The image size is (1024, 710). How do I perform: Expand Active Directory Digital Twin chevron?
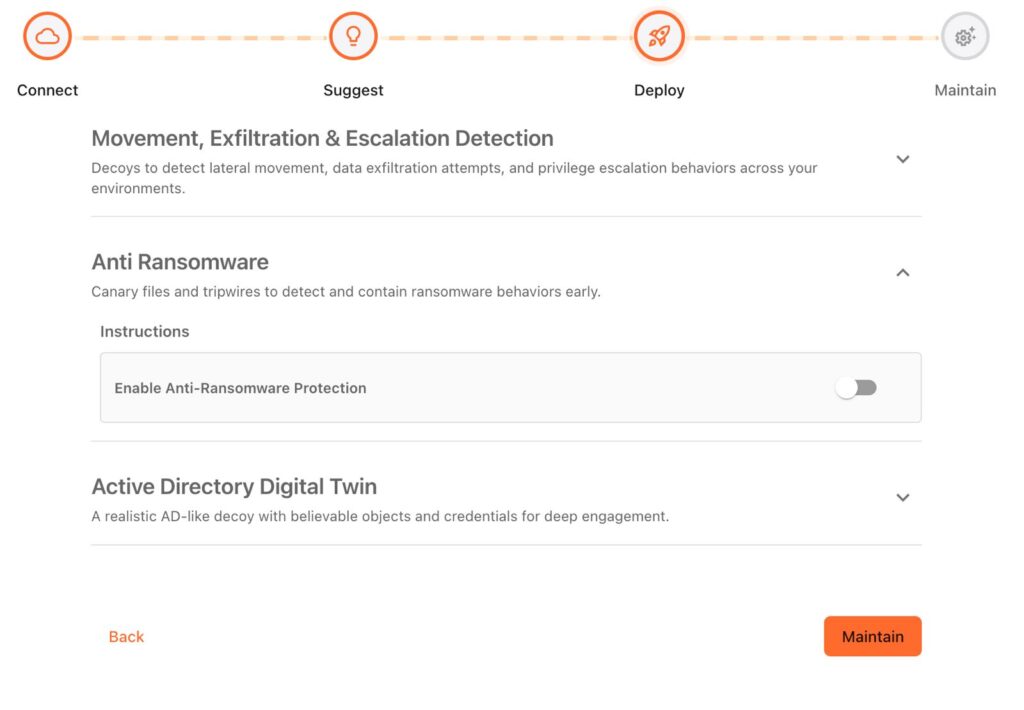pos(902,497)
